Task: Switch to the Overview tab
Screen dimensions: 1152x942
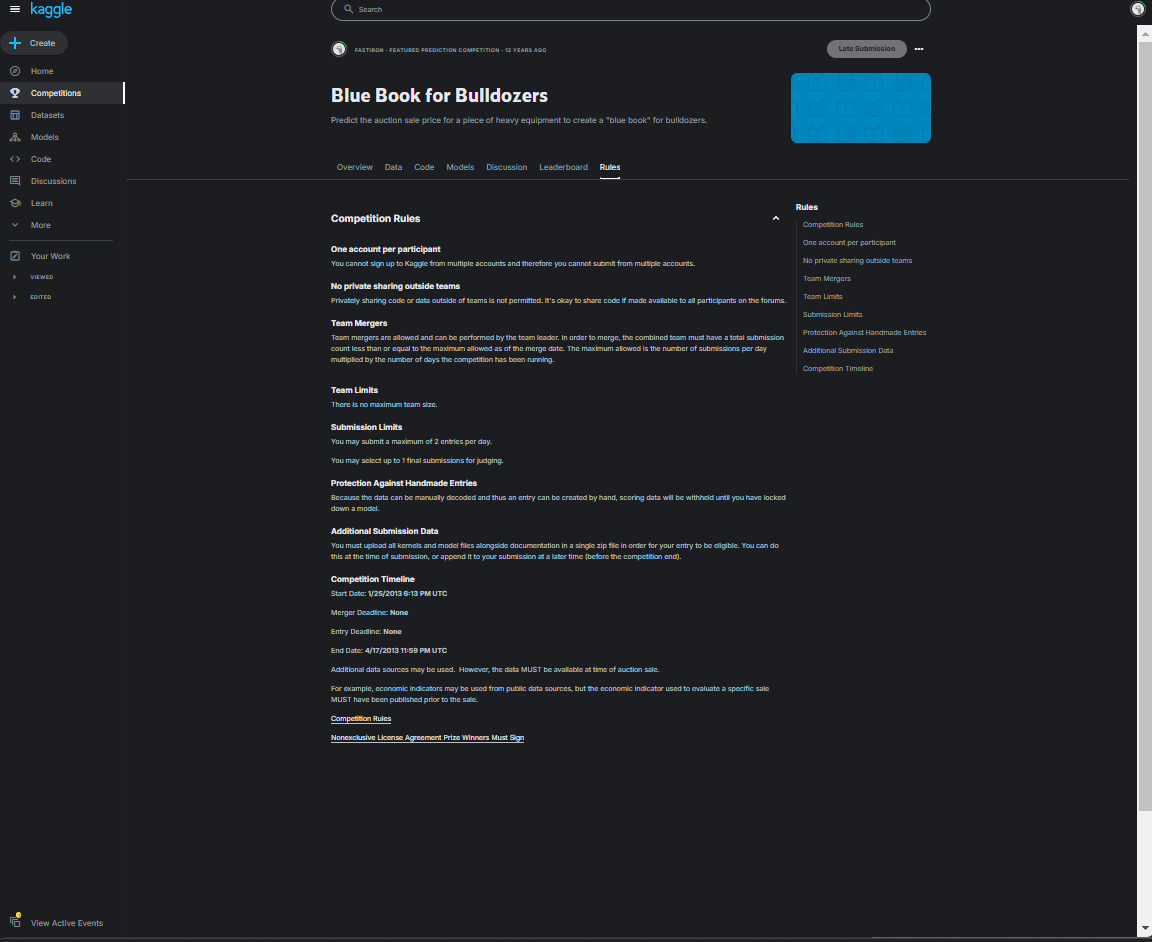Action: [x=354, y=168]
